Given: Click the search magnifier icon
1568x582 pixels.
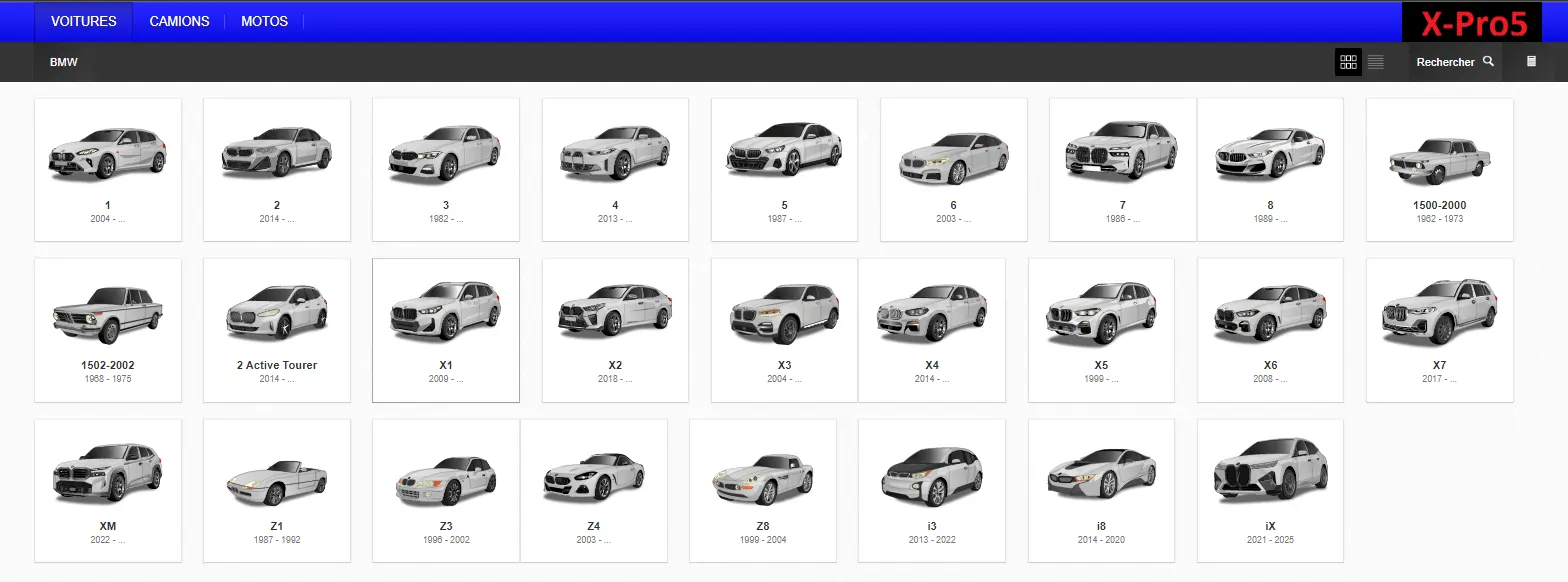Looking at the screenshot, I should coord(1488,61).
